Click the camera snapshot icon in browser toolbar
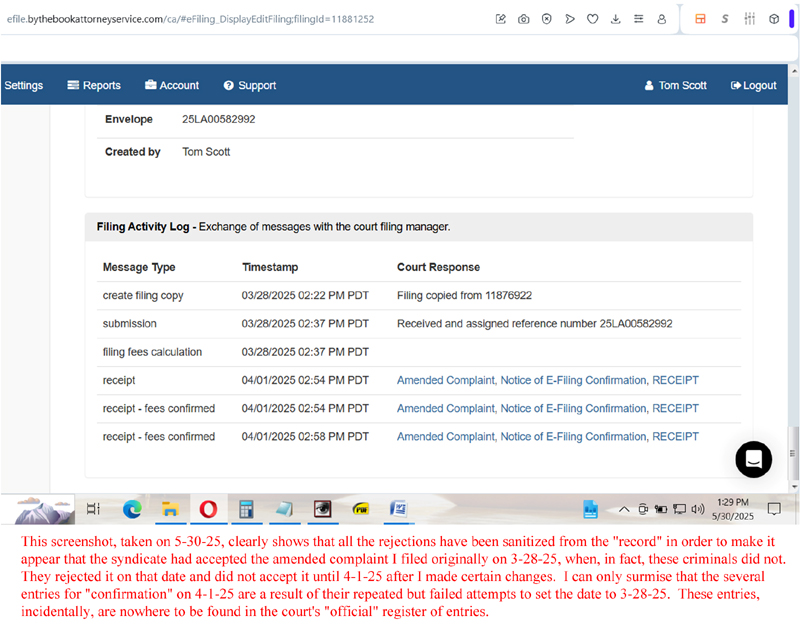Screen dimensions: 800x630 pyautogui.click(x=524, y=19)
